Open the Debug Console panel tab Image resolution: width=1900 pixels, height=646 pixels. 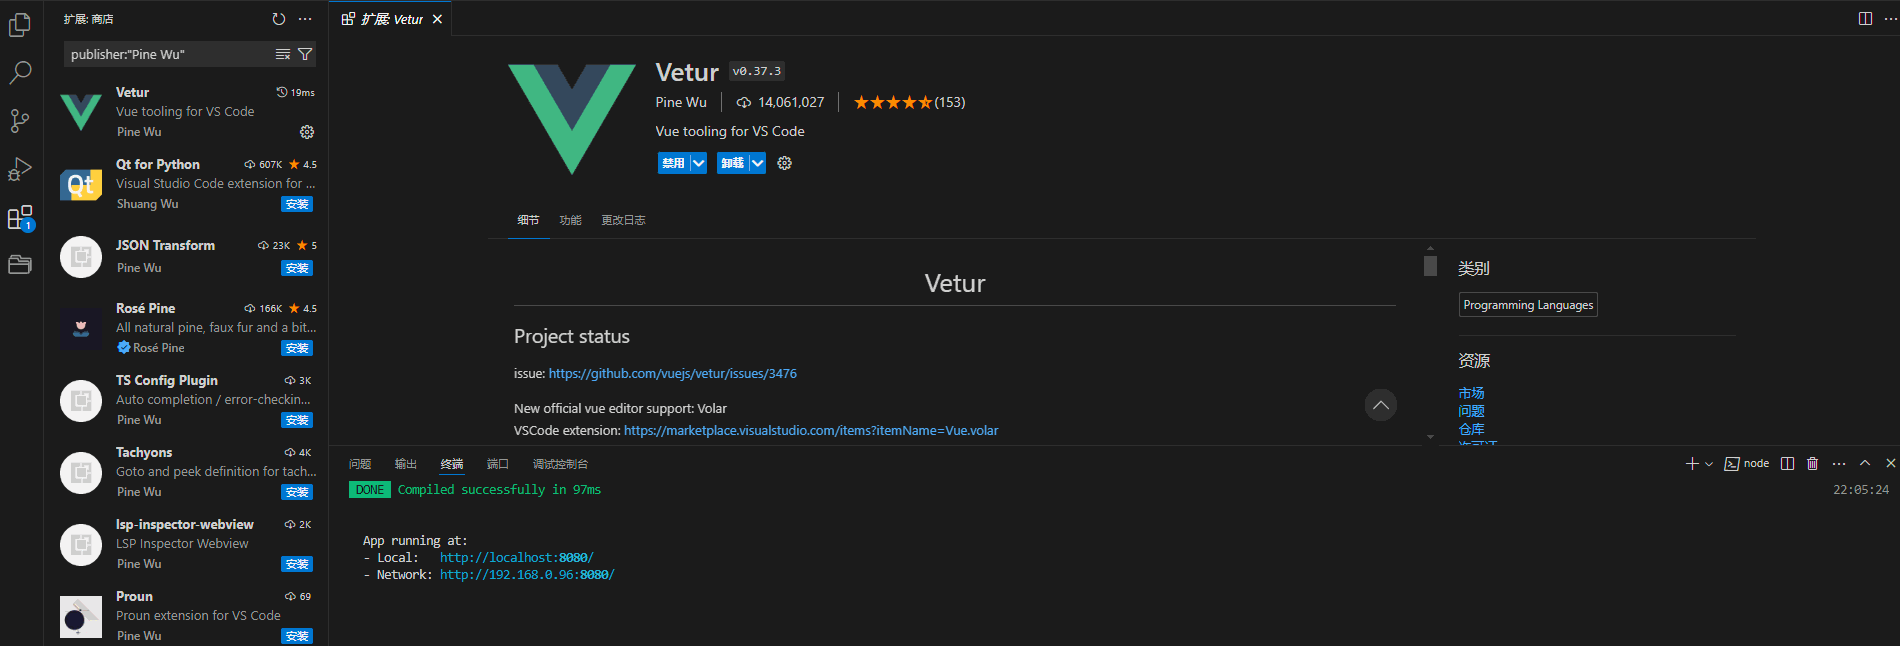(560, 464)
